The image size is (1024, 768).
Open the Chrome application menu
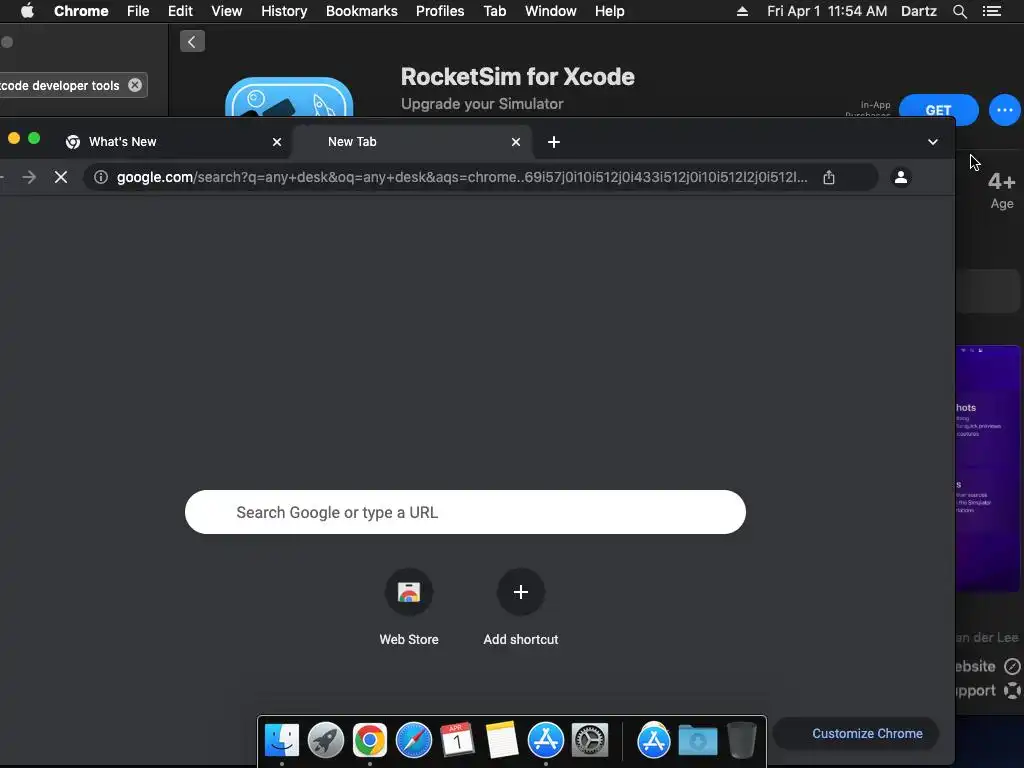coord(81,11)
